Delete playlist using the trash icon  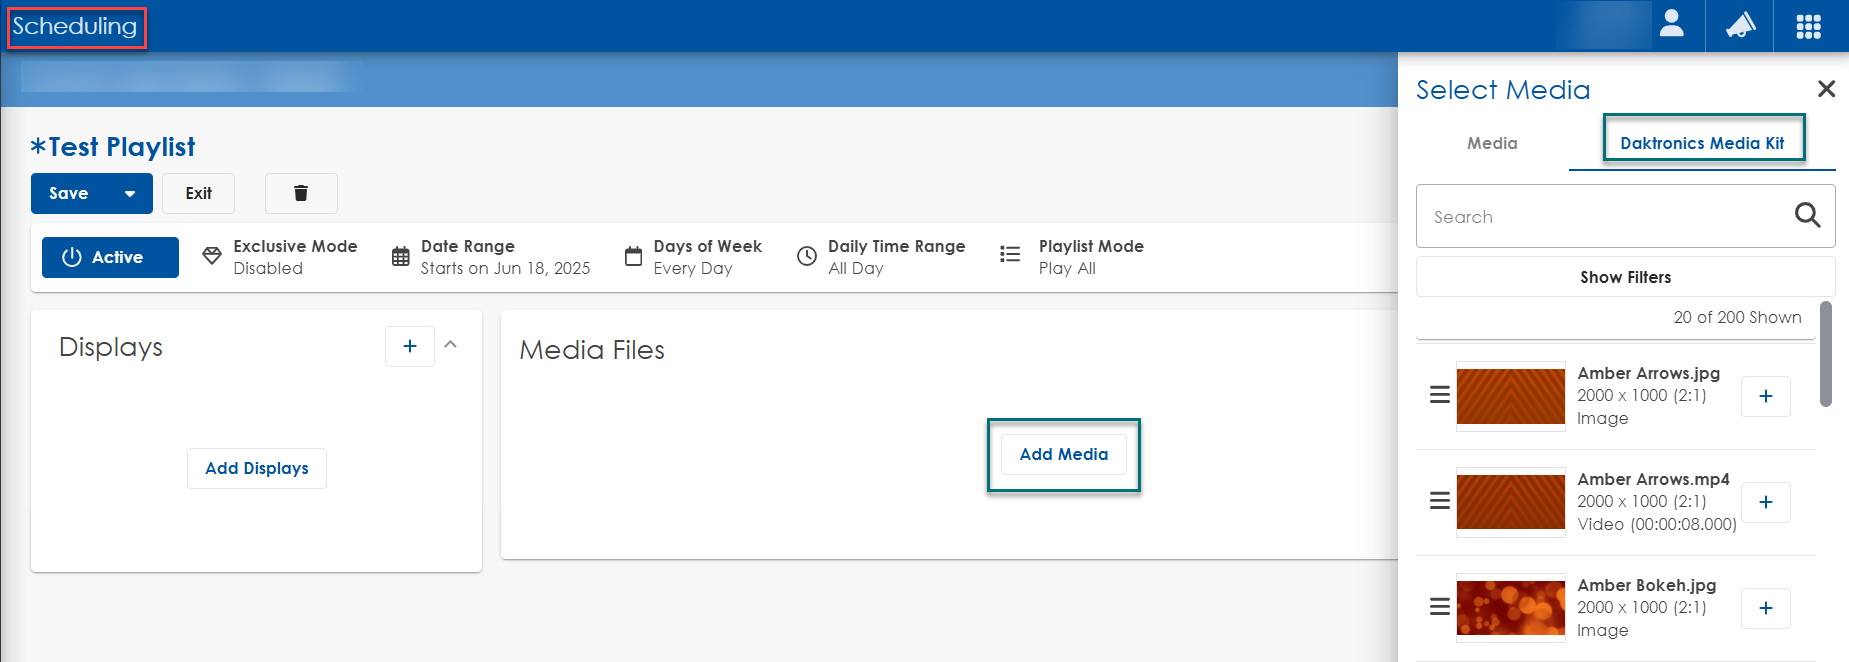[x=301, y=193]
